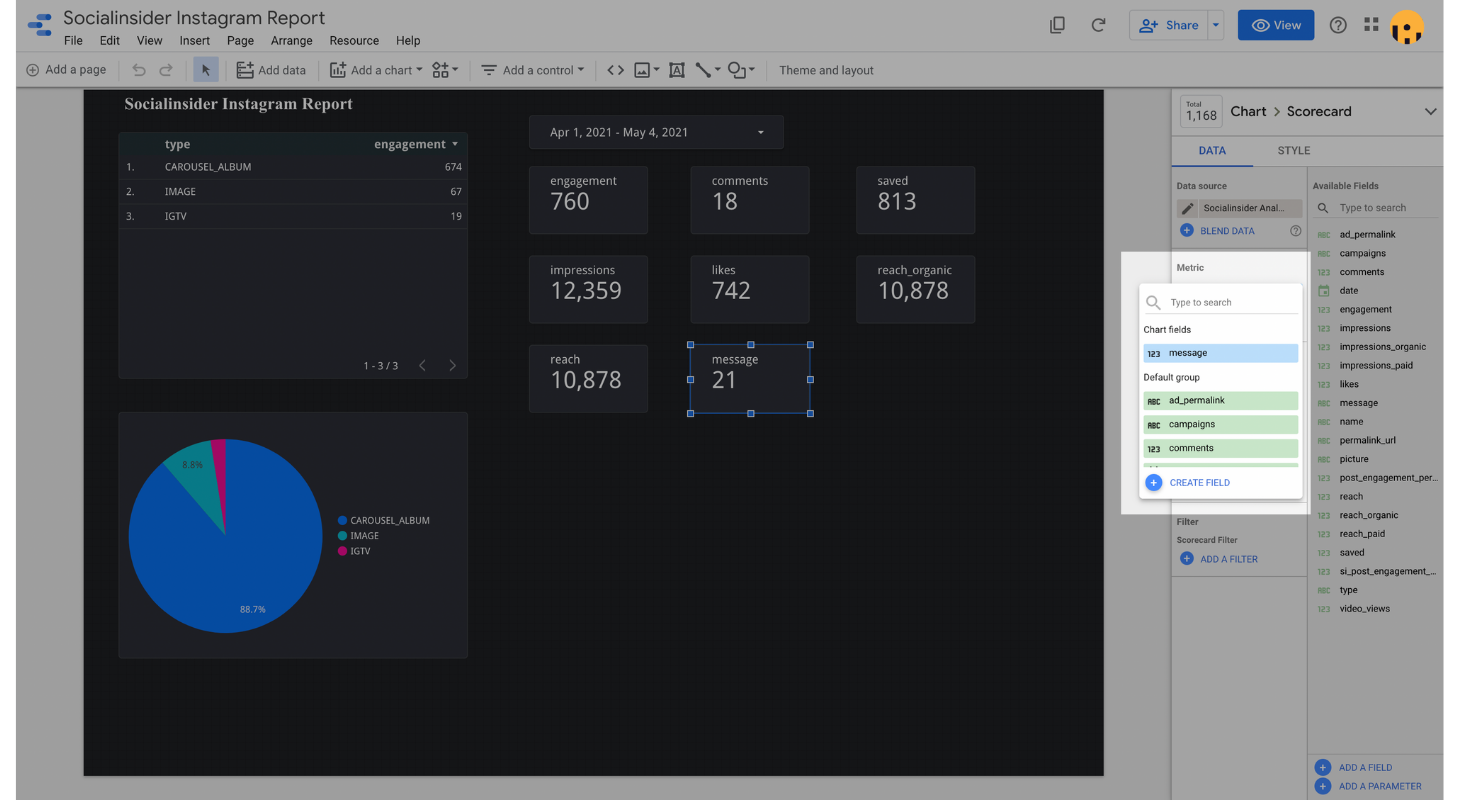Open the Add a control dropdown
This screenshot has height=800, width=1460.
532,70
